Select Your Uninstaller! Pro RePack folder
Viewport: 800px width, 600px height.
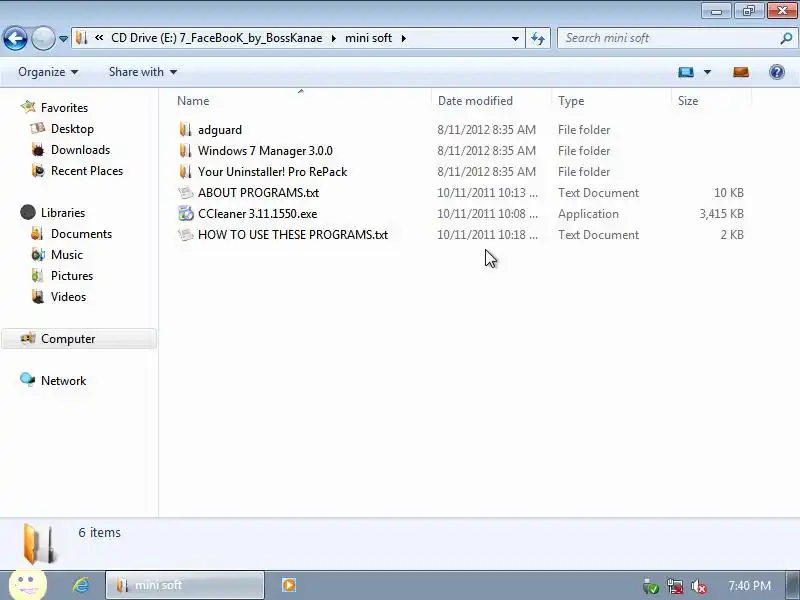[x=272, y=172]
